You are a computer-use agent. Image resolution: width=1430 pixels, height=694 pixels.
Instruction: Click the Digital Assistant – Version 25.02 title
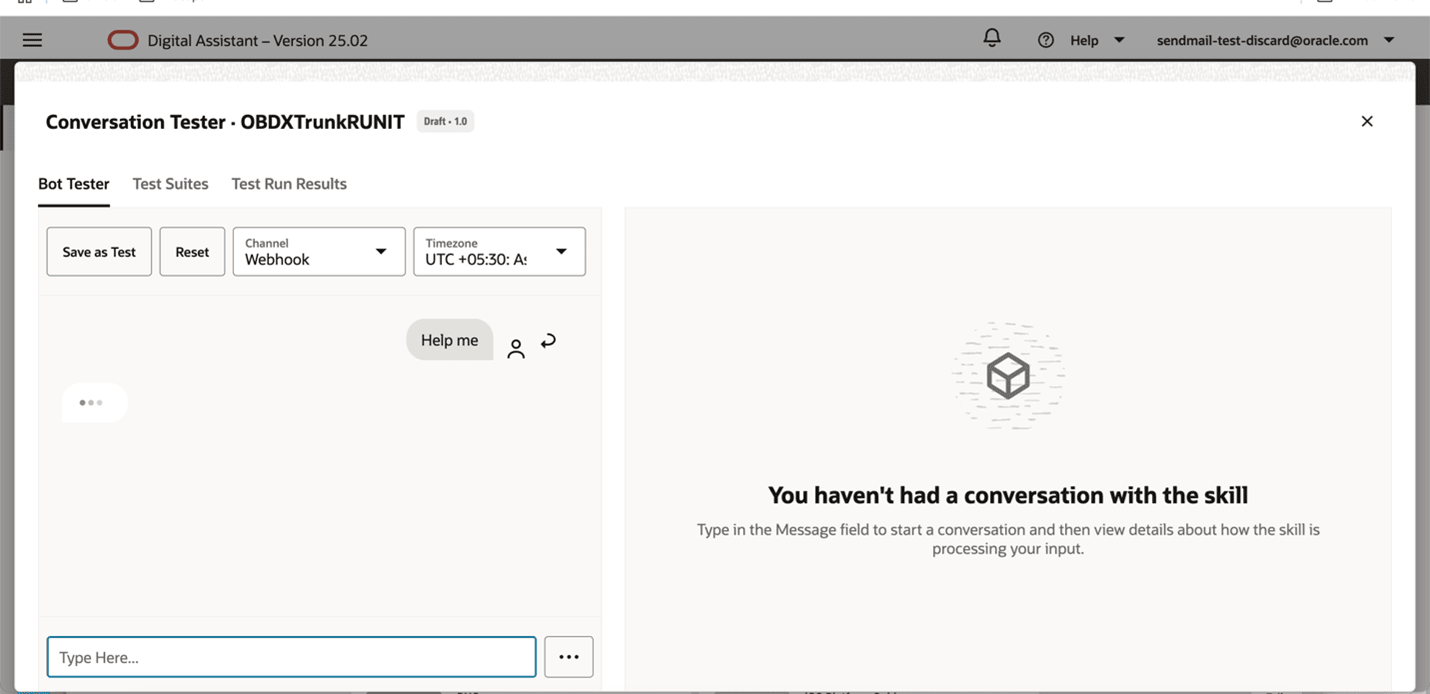point(258,41)
